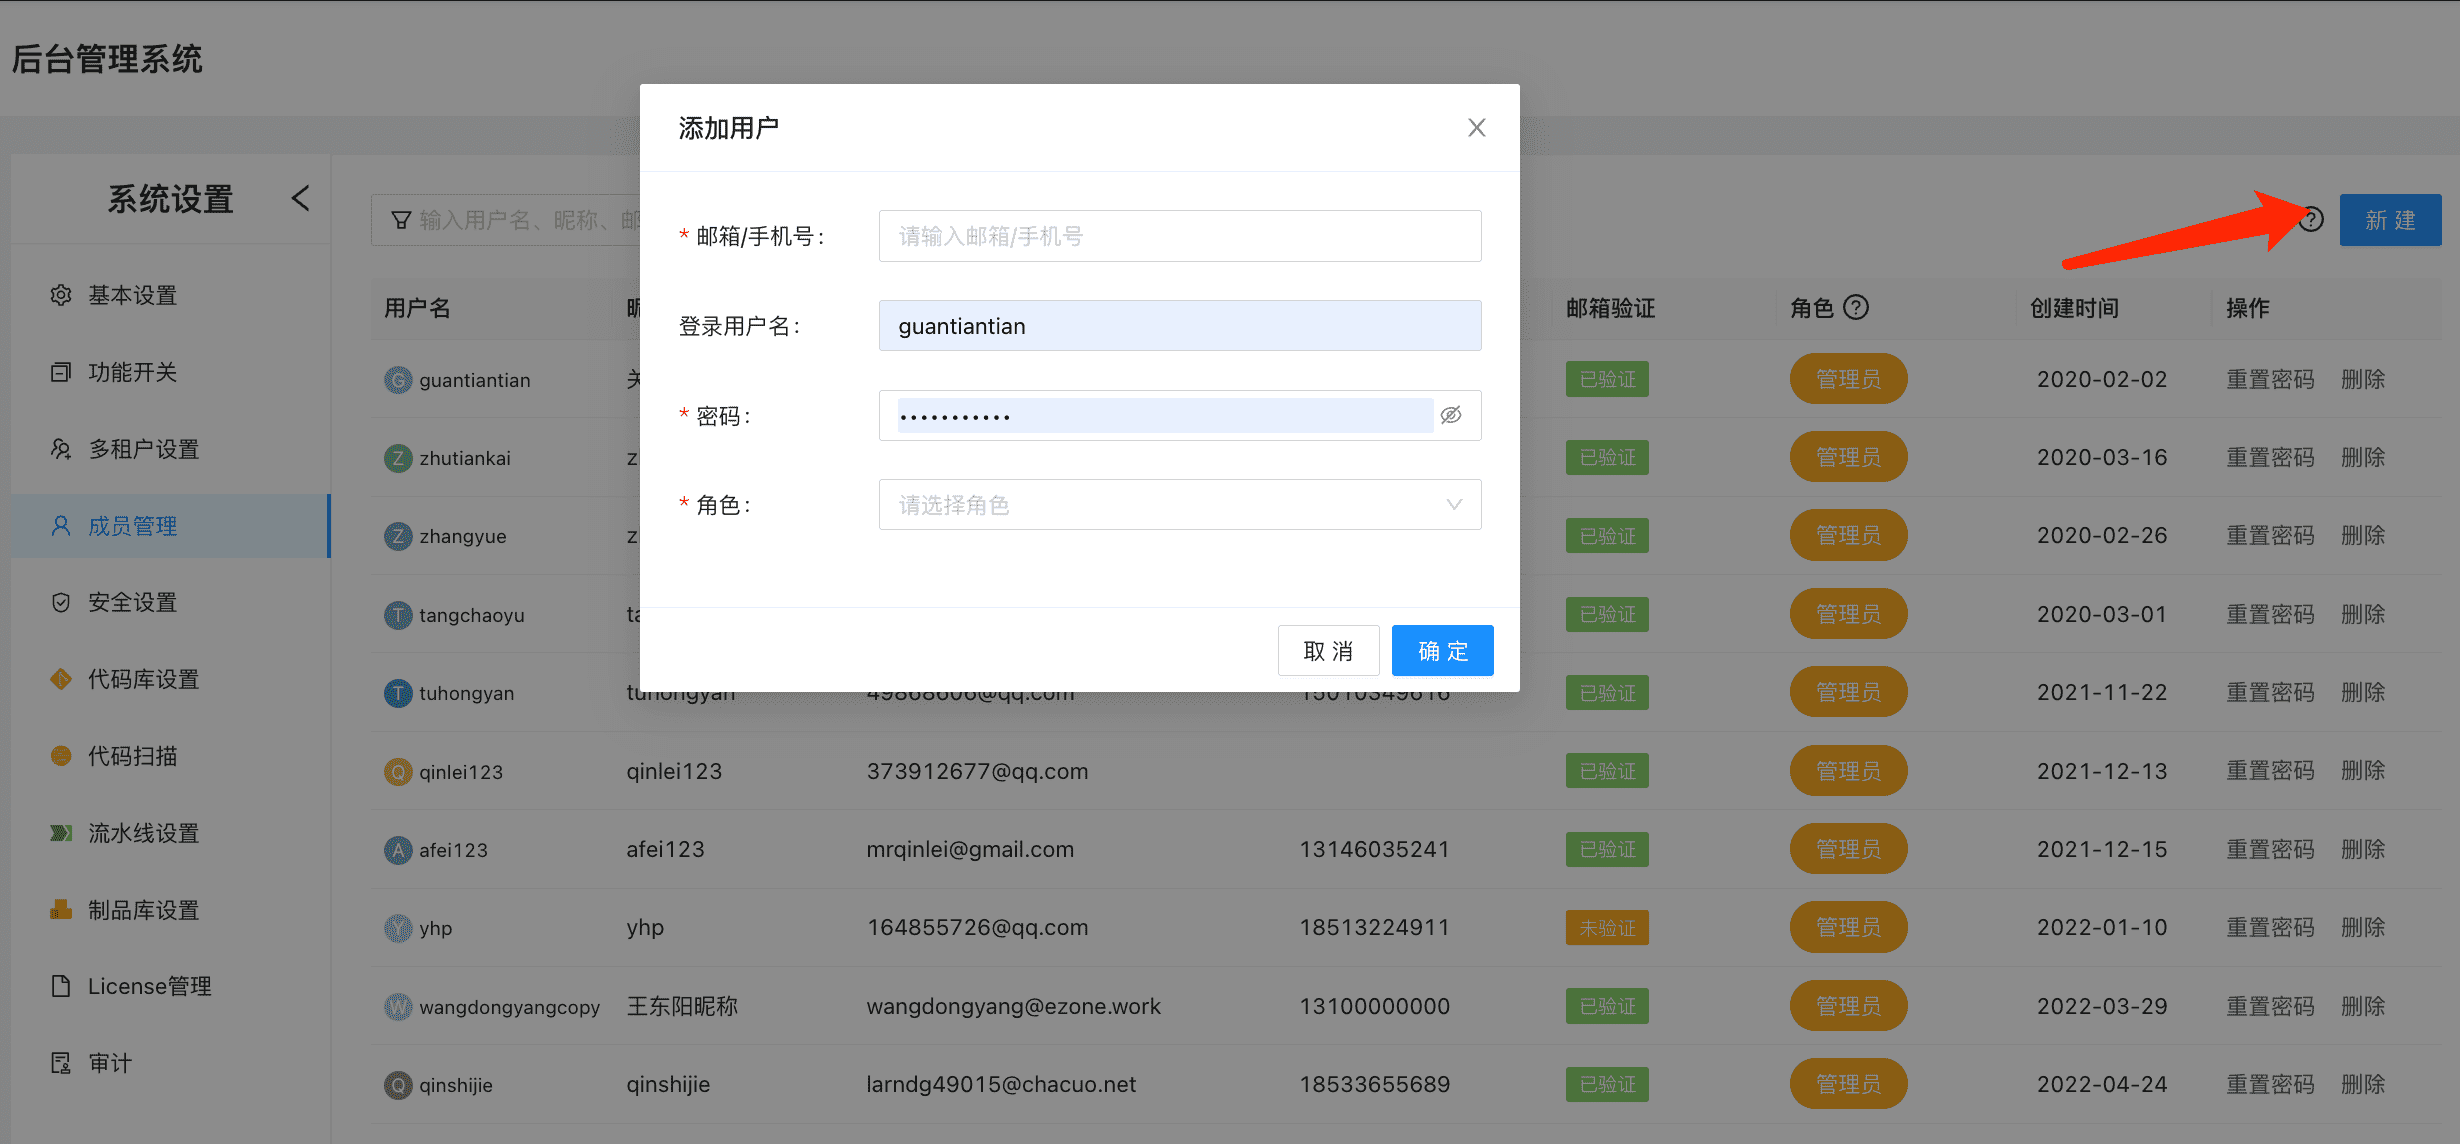Click the 流水线设置 pipeline icon

tap(59, 832)
